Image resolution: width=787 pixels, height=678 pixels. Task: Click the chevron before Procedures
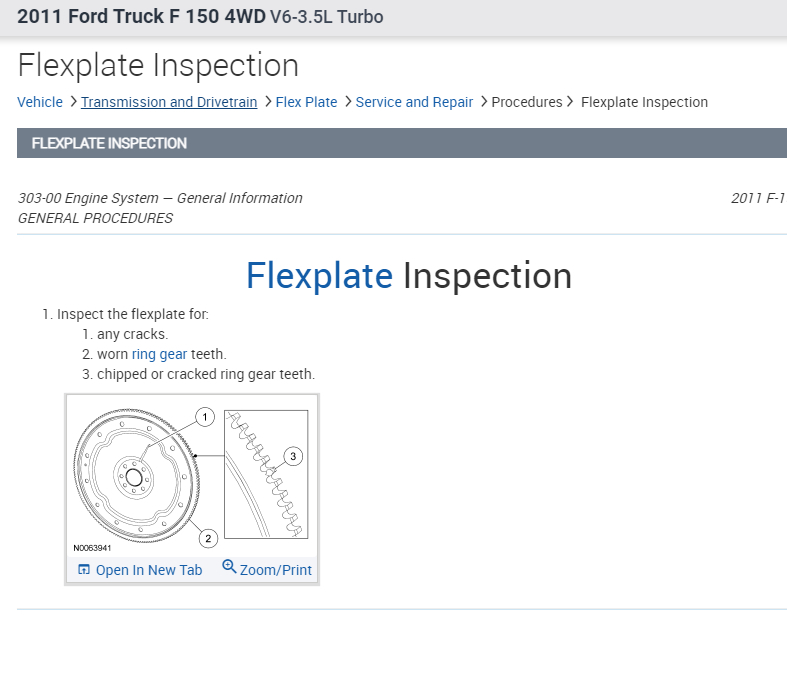pyautogui.click(x=483, y=101)
